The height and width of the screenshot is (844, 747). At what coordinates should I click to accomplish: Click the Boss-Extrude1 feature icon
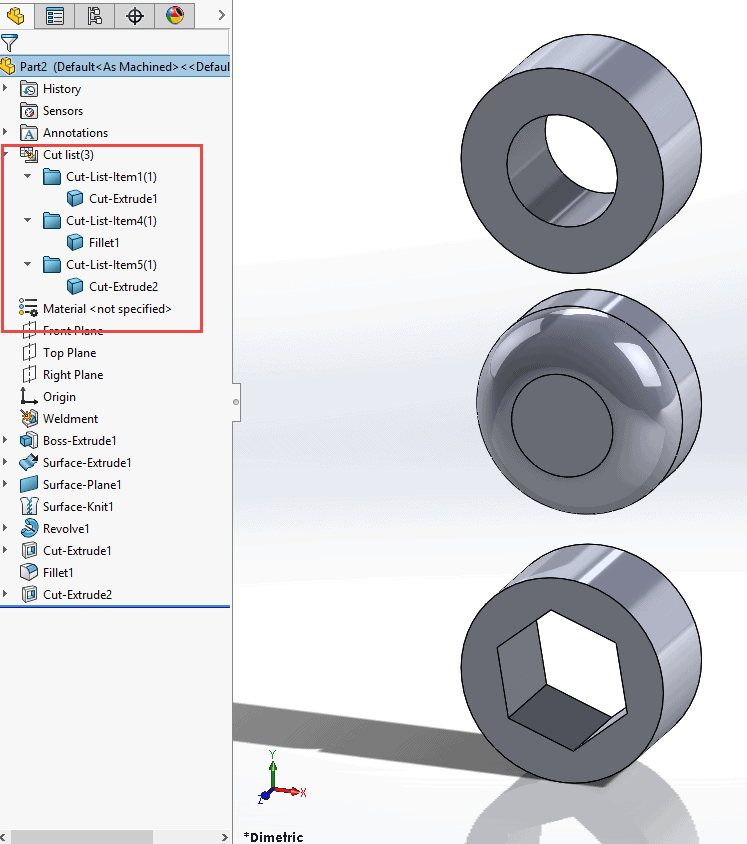pyautogui.click(x=29, y=441)
